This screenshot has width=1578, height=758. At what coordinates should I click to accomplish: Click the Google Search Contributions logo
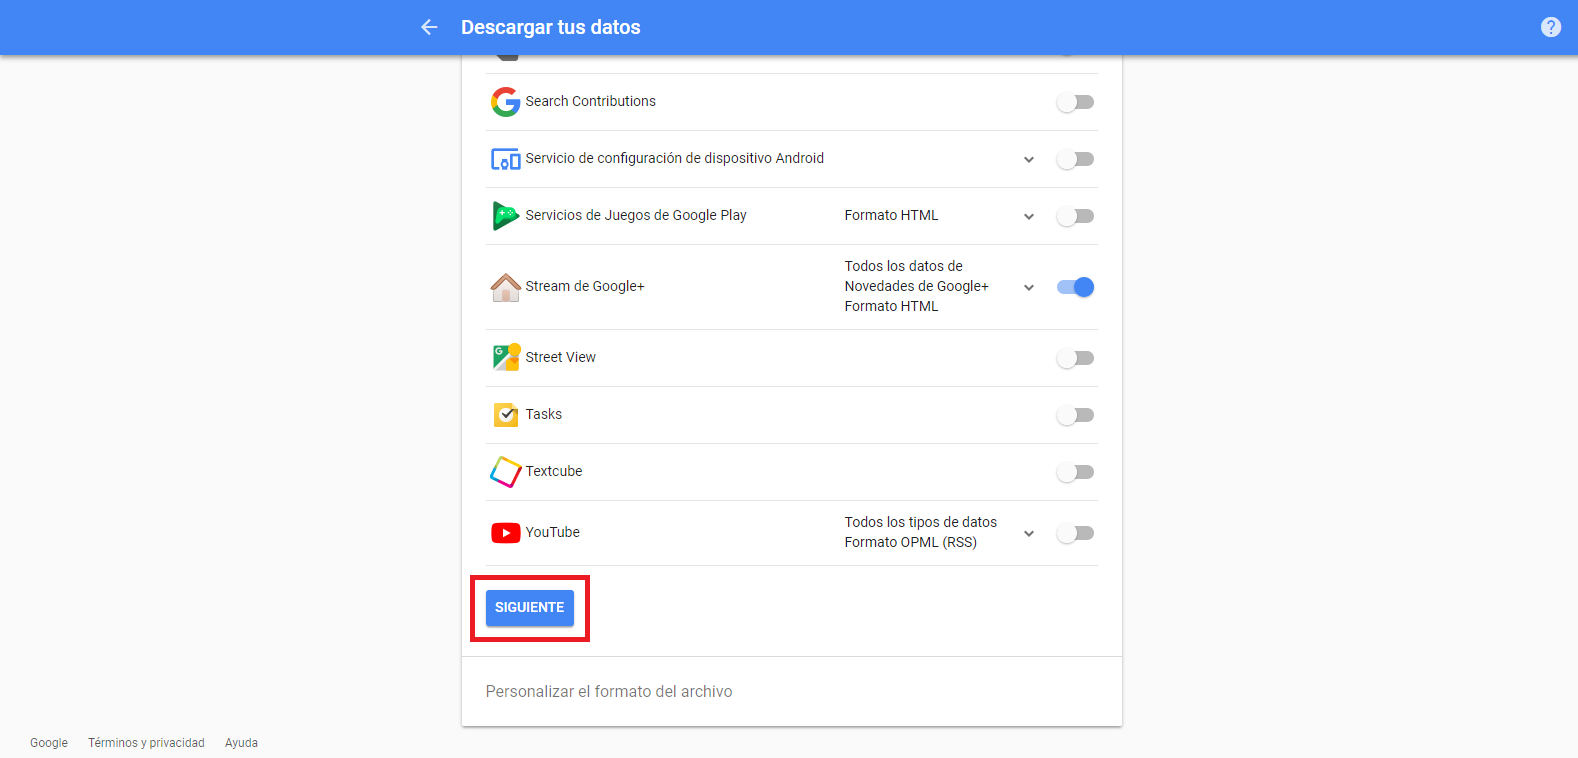coord(506,102)
